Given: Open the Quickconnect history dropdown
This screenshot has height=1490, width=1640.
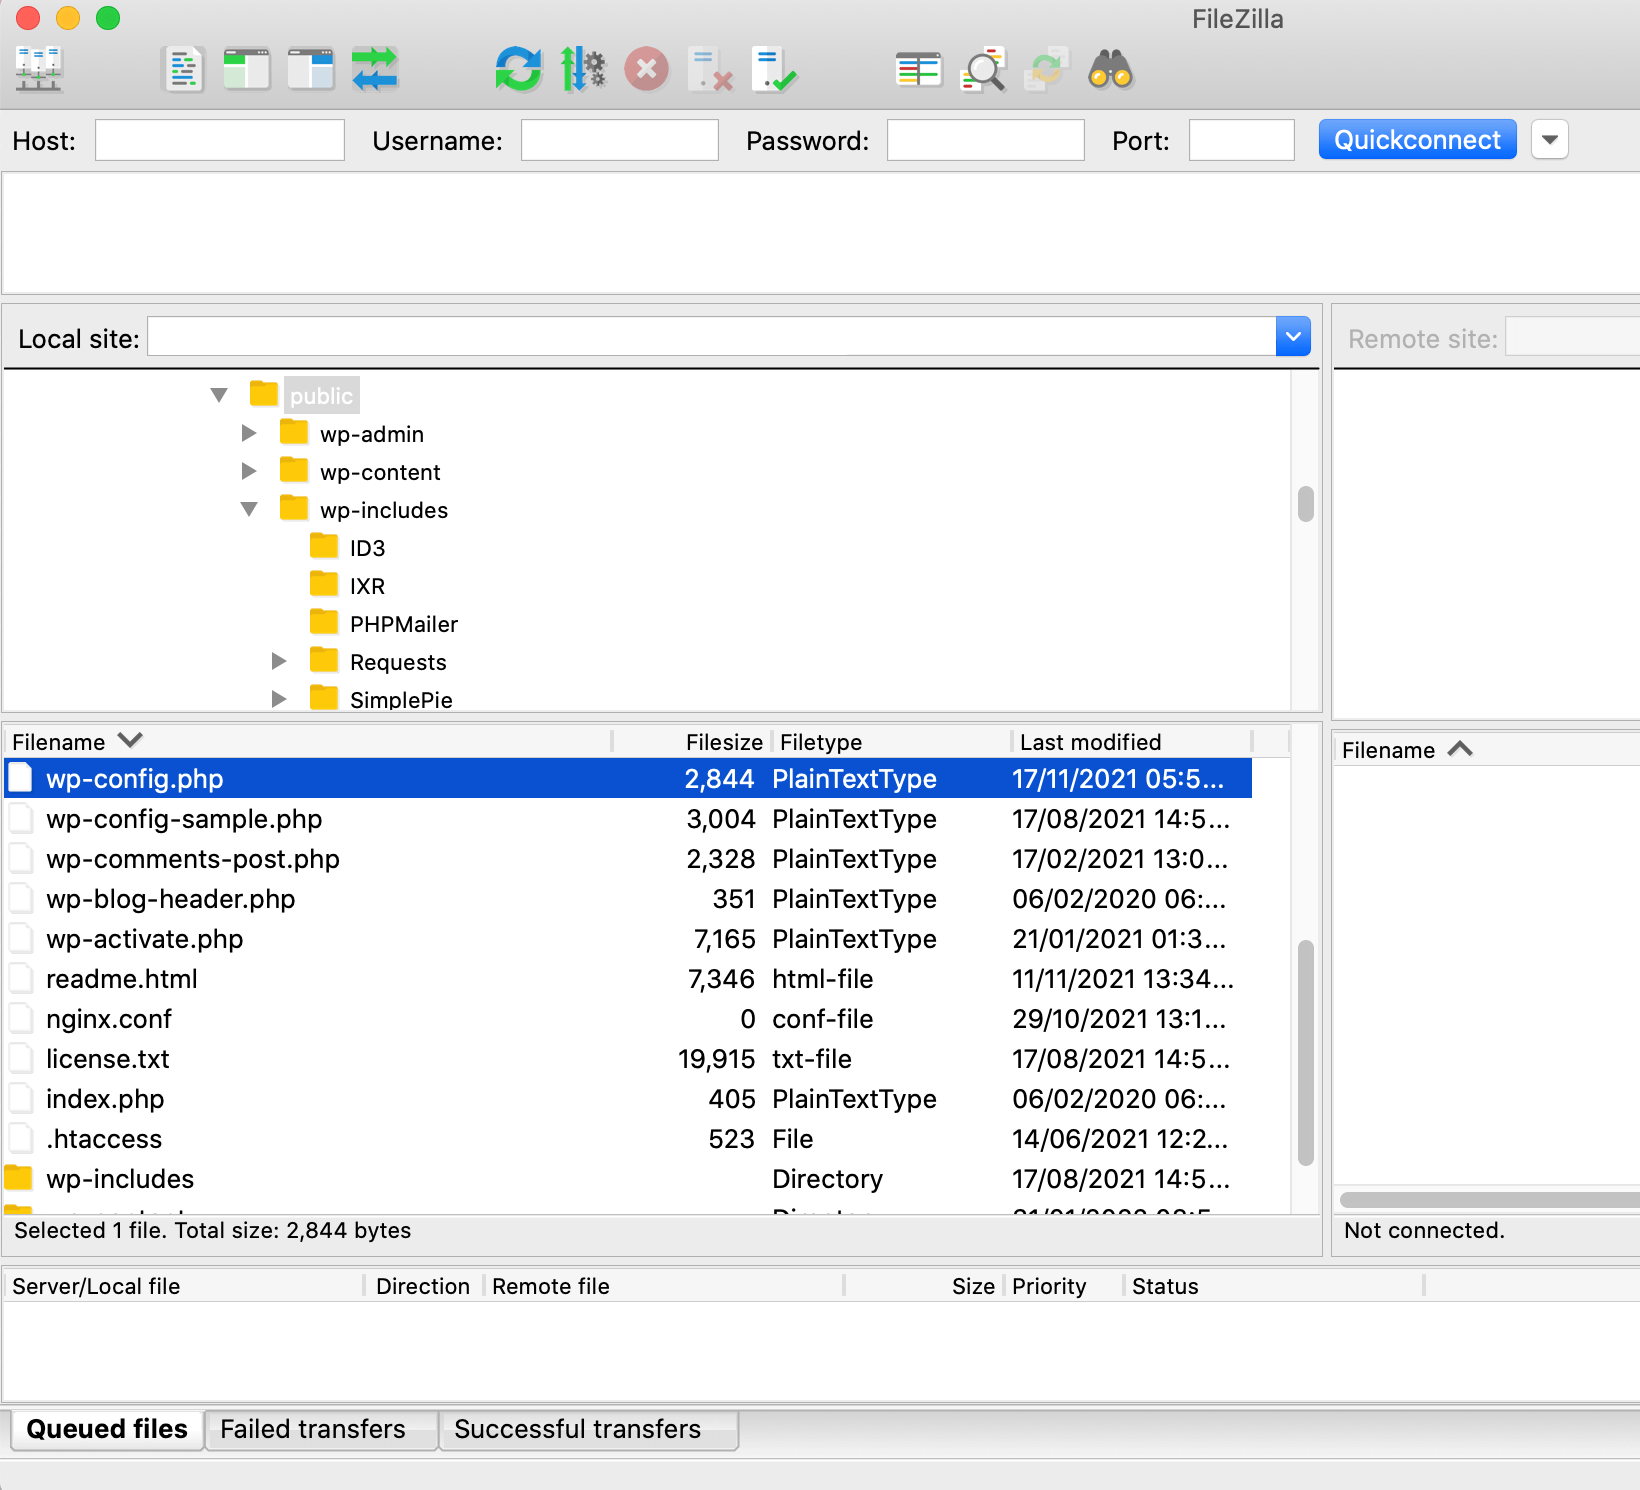Looking at the screenshot, I should pyautogui.click(x=1549, y=139).
